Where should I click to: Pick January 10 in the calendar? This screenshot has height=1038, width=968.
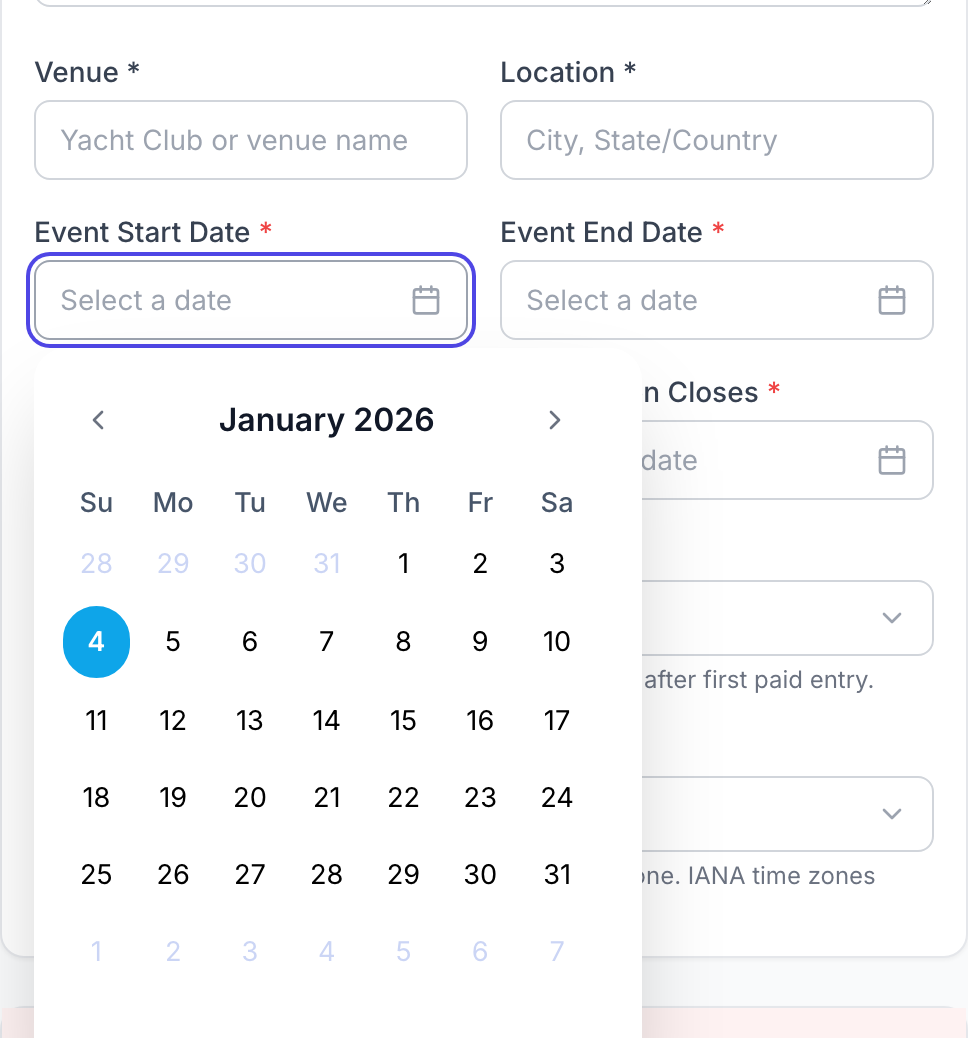coord(557,642)
